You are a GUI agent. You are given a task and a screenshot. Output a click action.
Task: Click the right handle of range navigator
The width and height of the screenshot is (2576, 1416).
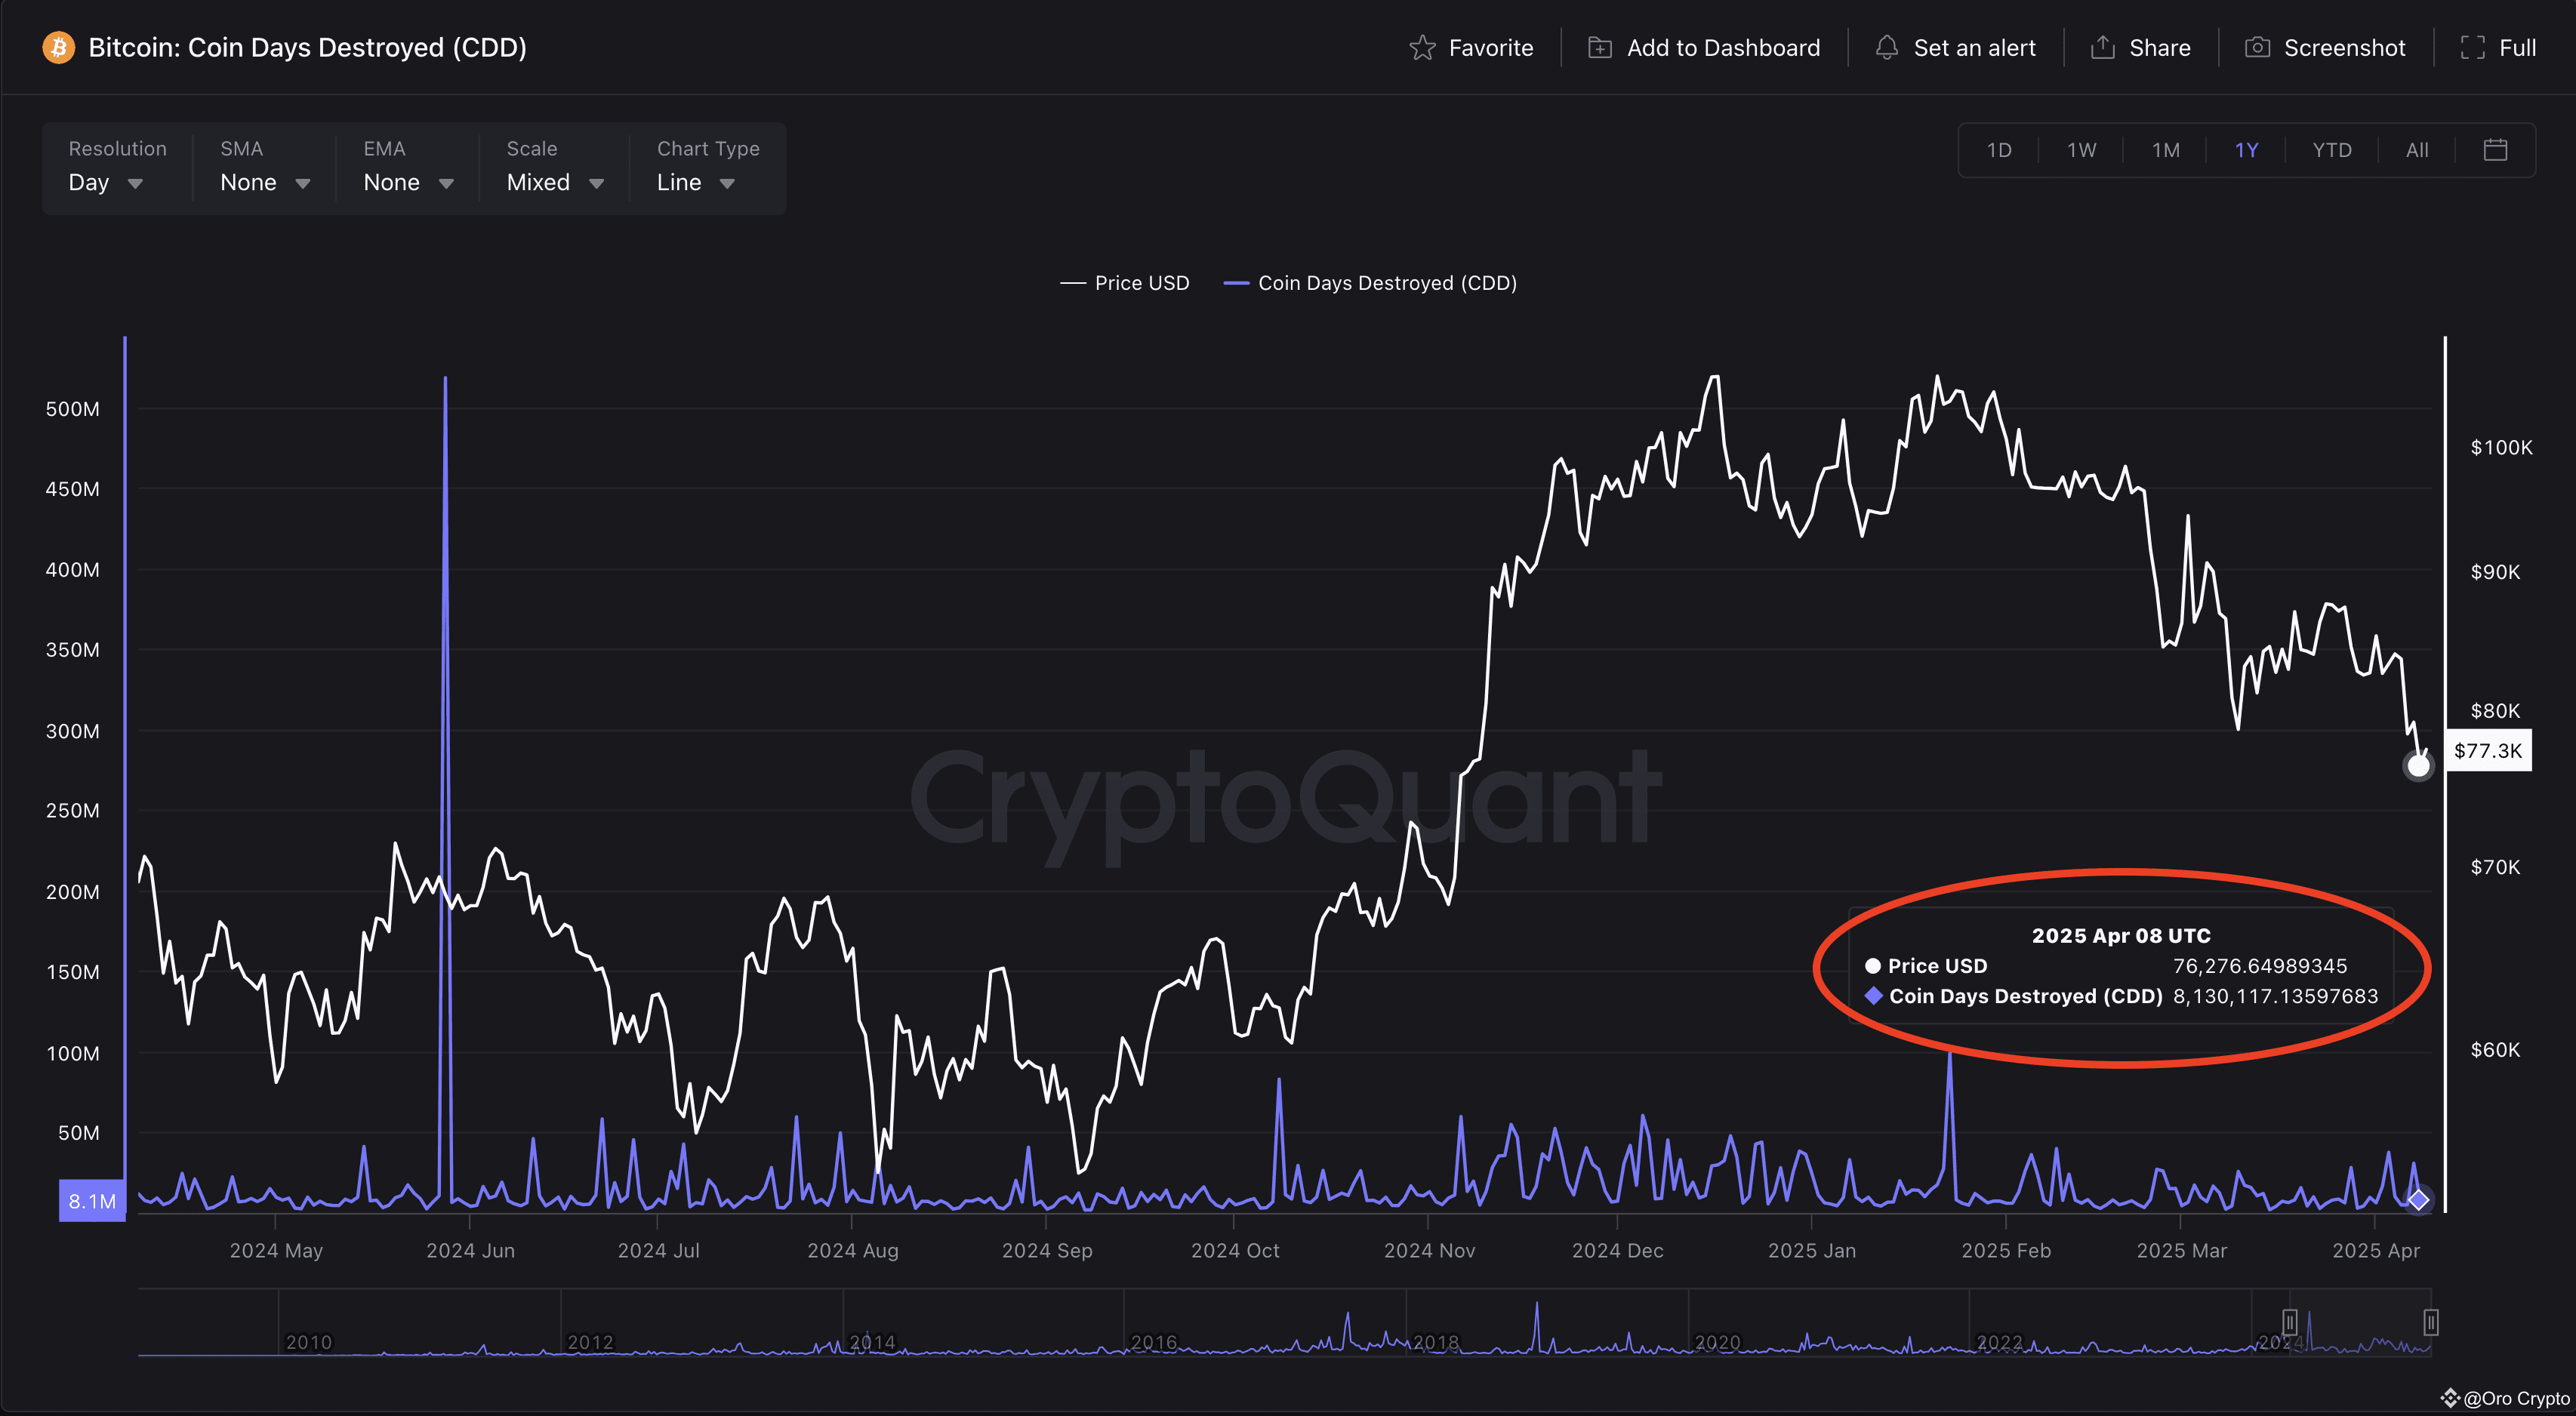coord(2431,1322)
